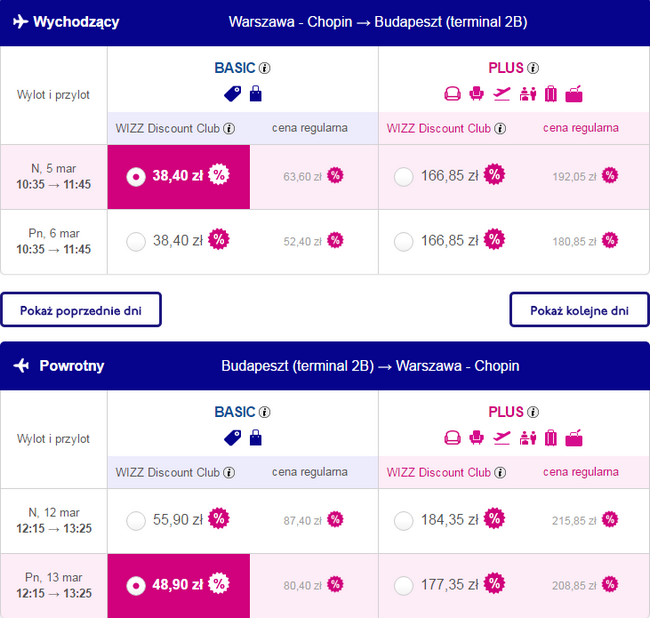Click percent badge beside outbound 192,05 zł
Viewport: 650px width, 618px height.
609,176
